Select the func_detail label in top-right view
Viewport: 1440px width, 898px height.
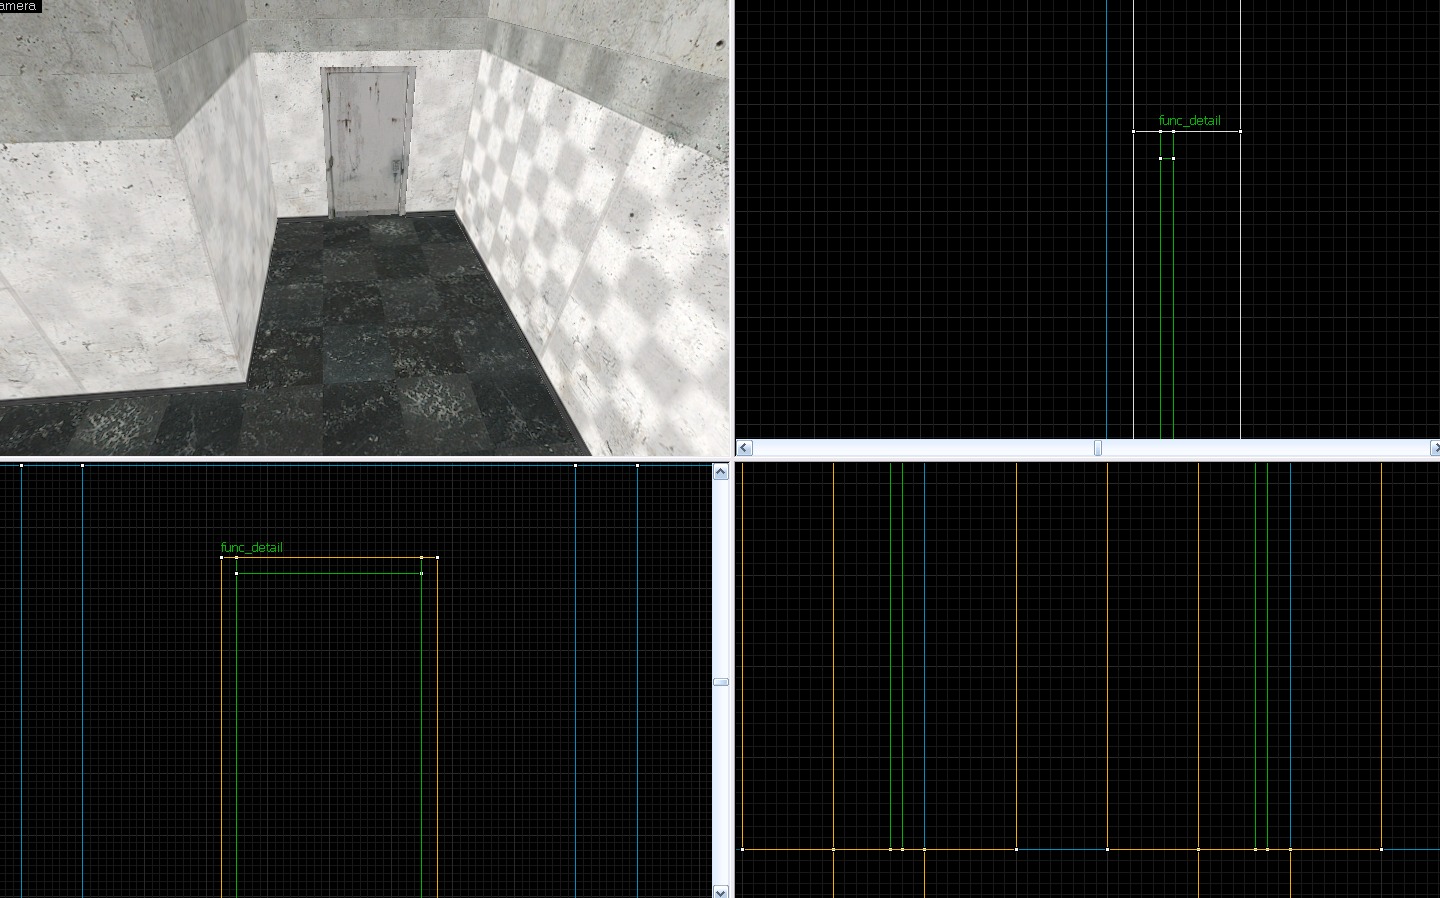point(1189,120)
